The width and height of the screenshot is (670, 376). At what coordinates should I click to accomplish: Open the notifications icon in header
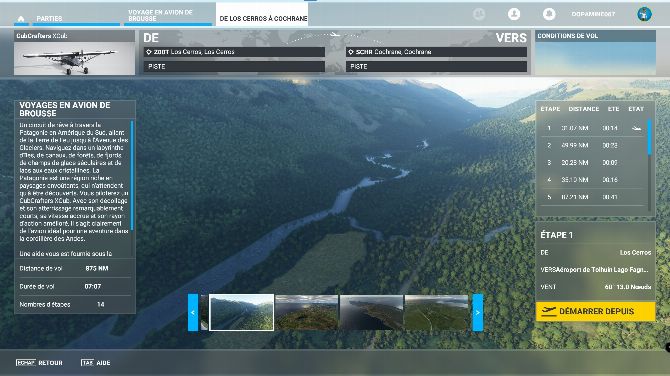[x=549, y=14]
